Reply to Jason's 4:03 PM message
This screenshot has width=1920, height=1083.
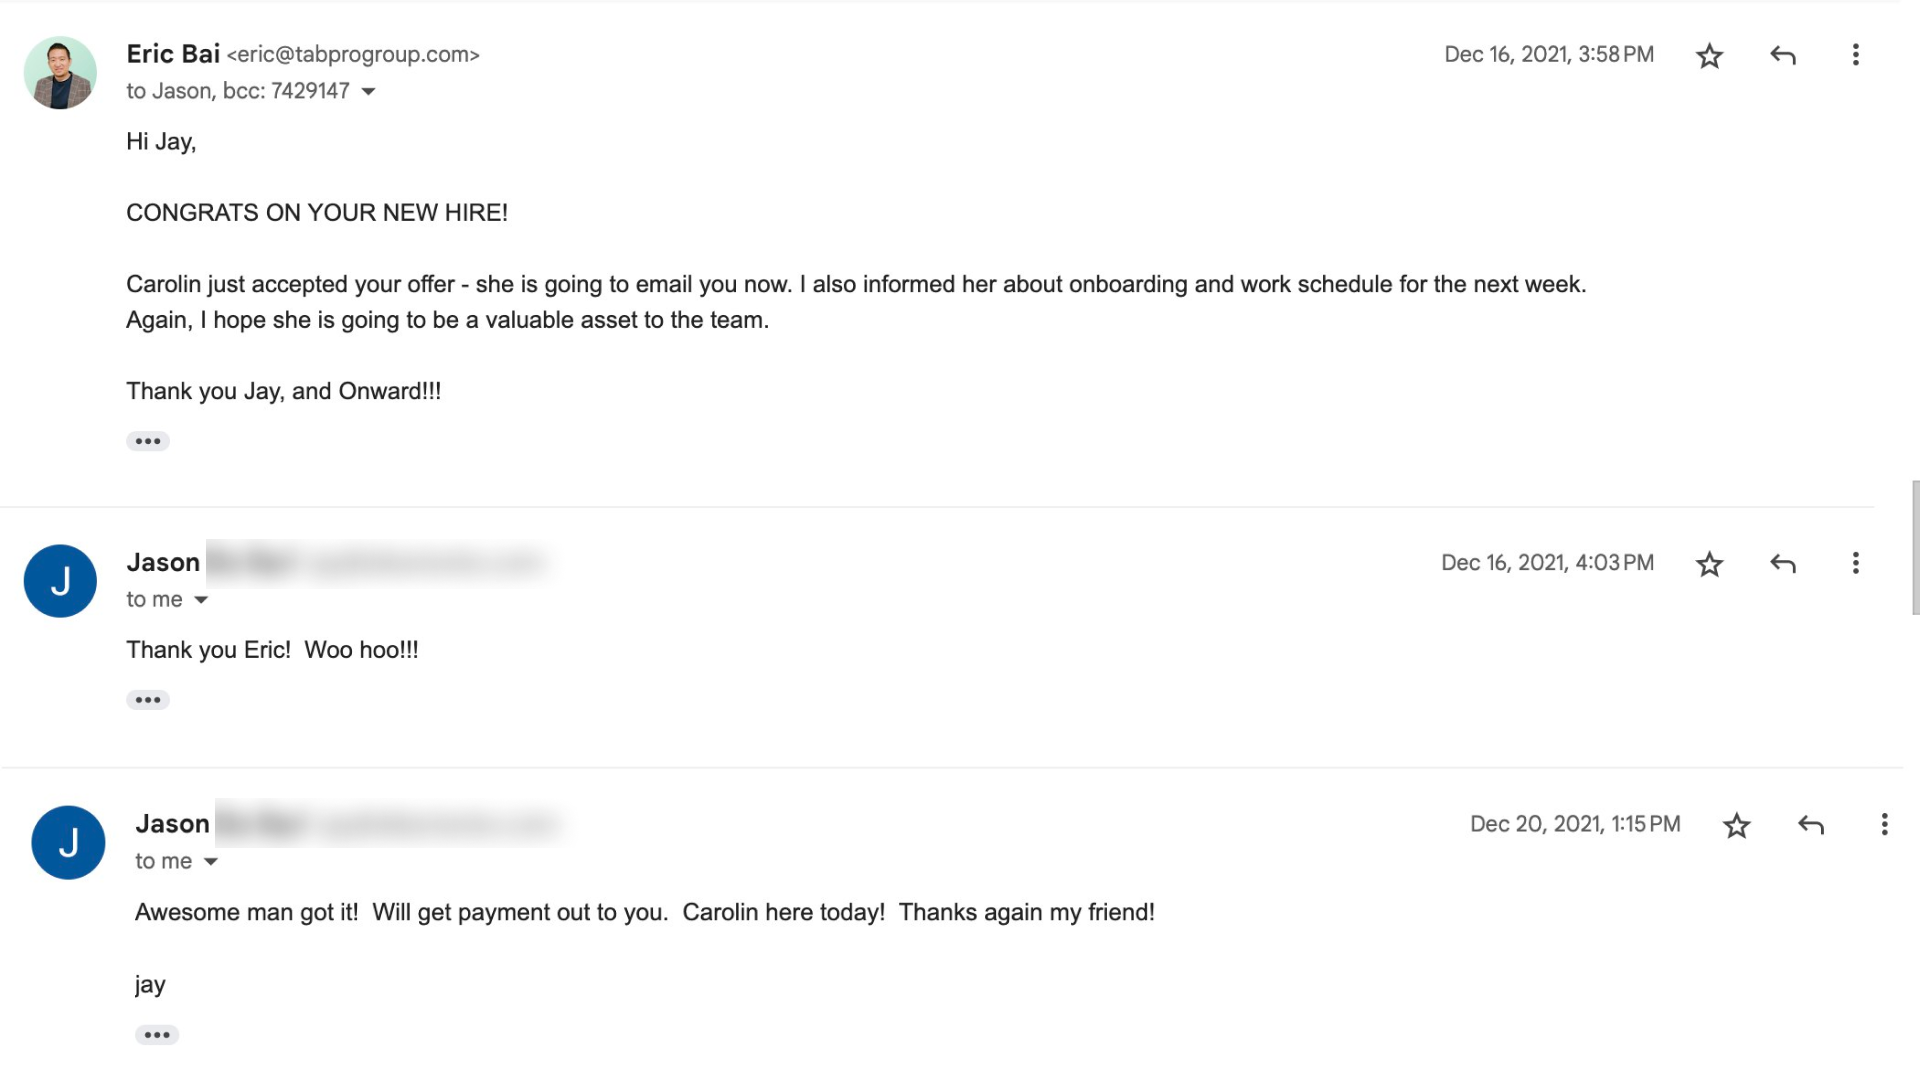tap(1782, 564)
